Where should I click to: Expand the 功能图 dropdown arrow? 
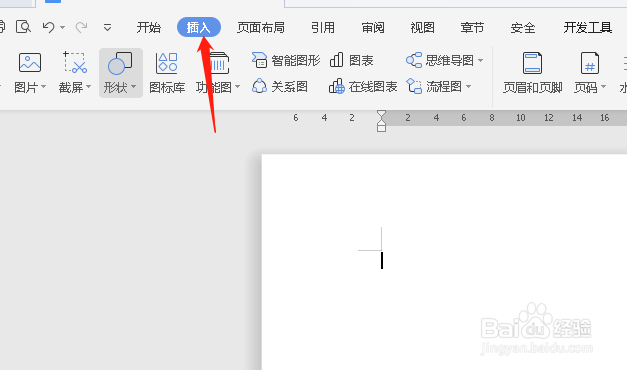[x=238, y=87]
